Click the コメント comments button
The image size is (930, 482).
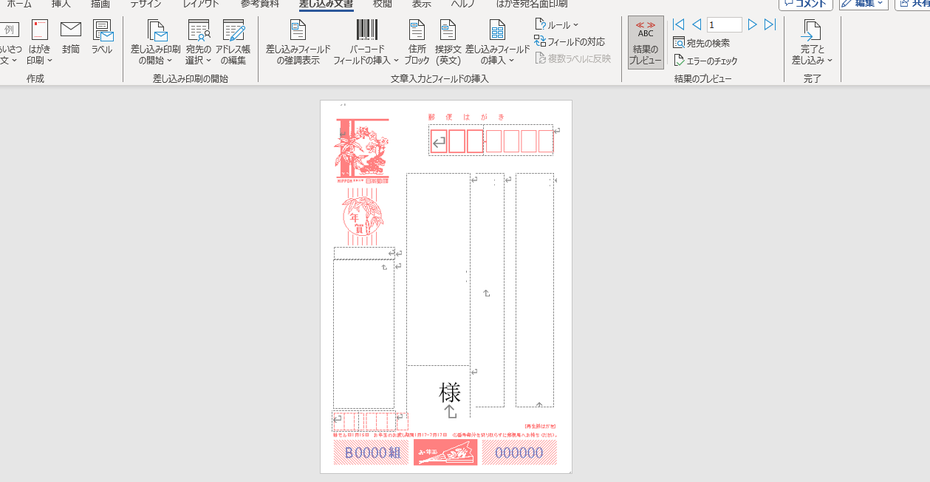tap(805, 4)
